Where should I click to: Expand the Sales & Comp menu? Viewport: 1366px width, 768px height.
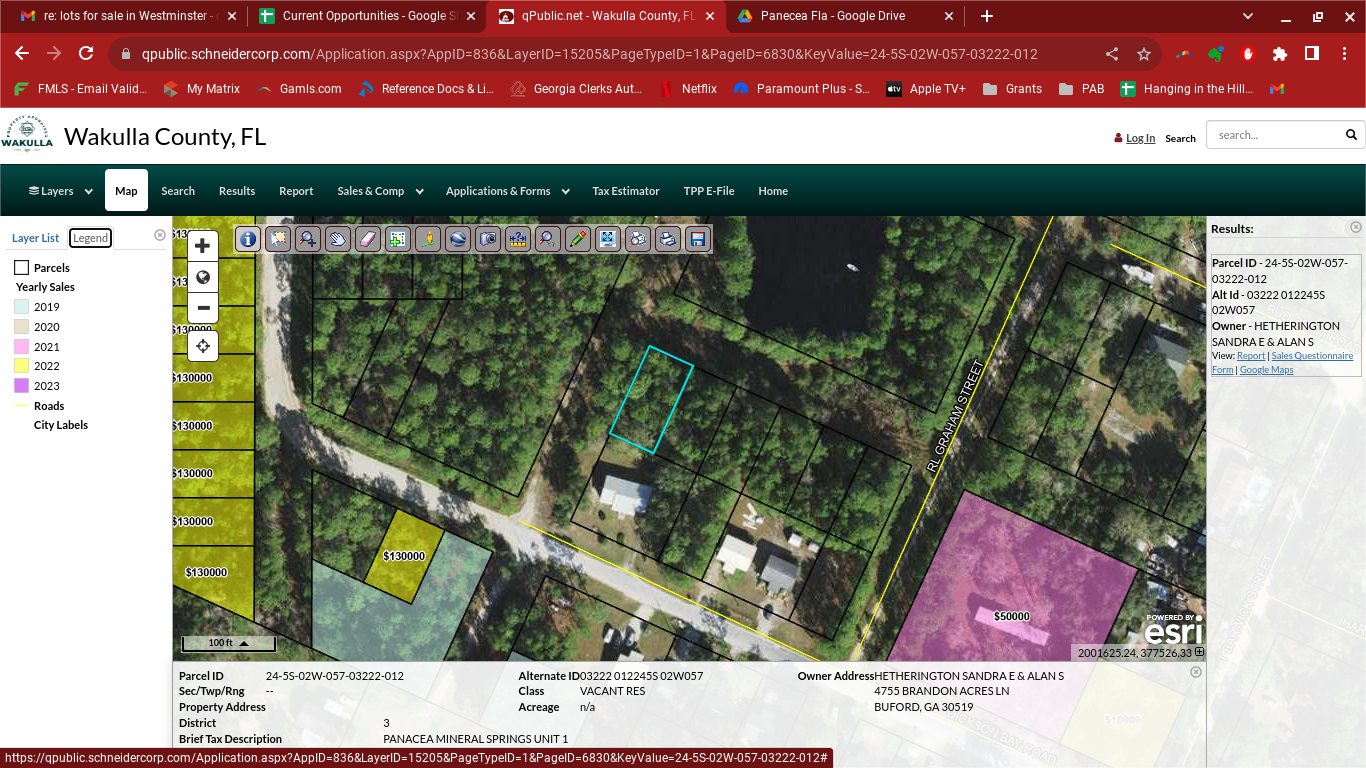coord(380,191)
